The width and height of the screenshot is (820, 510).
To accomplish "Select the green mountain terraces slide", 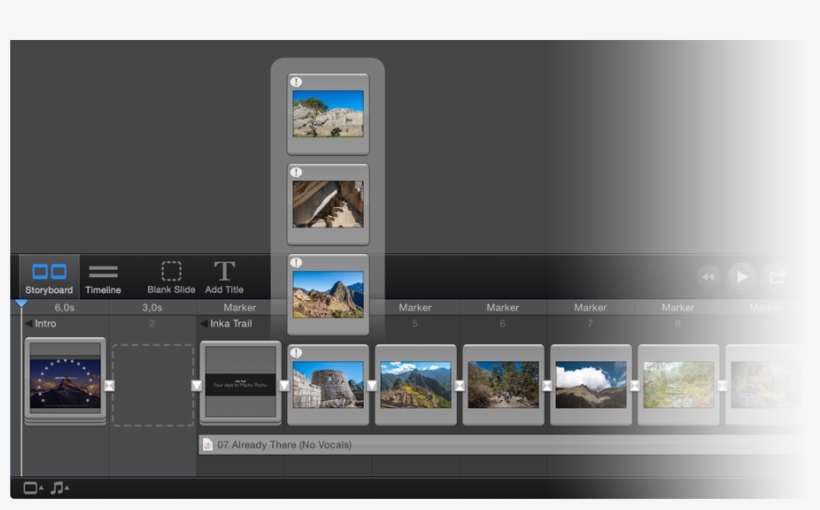I will pyautogui.click(x=416, y=385).
